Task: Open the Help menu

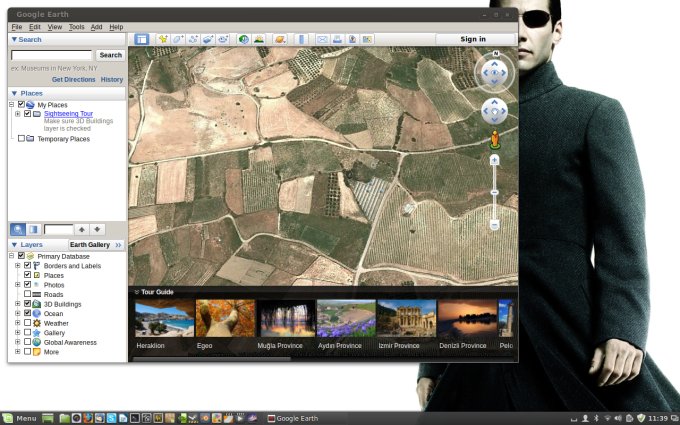Action: (x=116, y=27)
